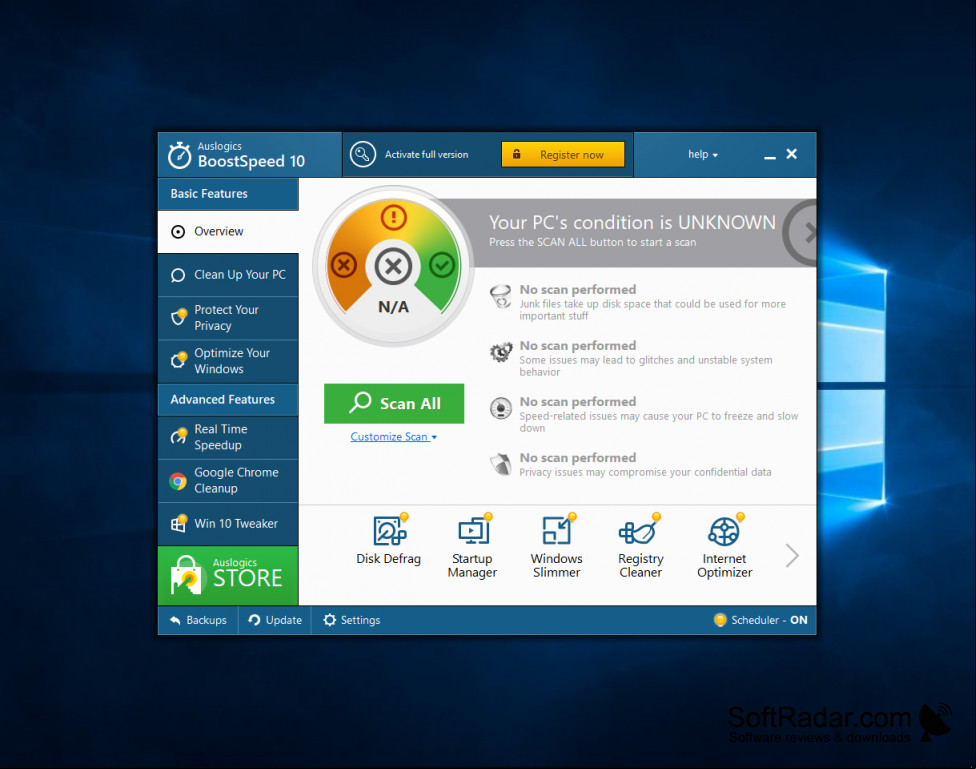
Task: Launch the Registry Cleaner tool
Action: point(640,546)
